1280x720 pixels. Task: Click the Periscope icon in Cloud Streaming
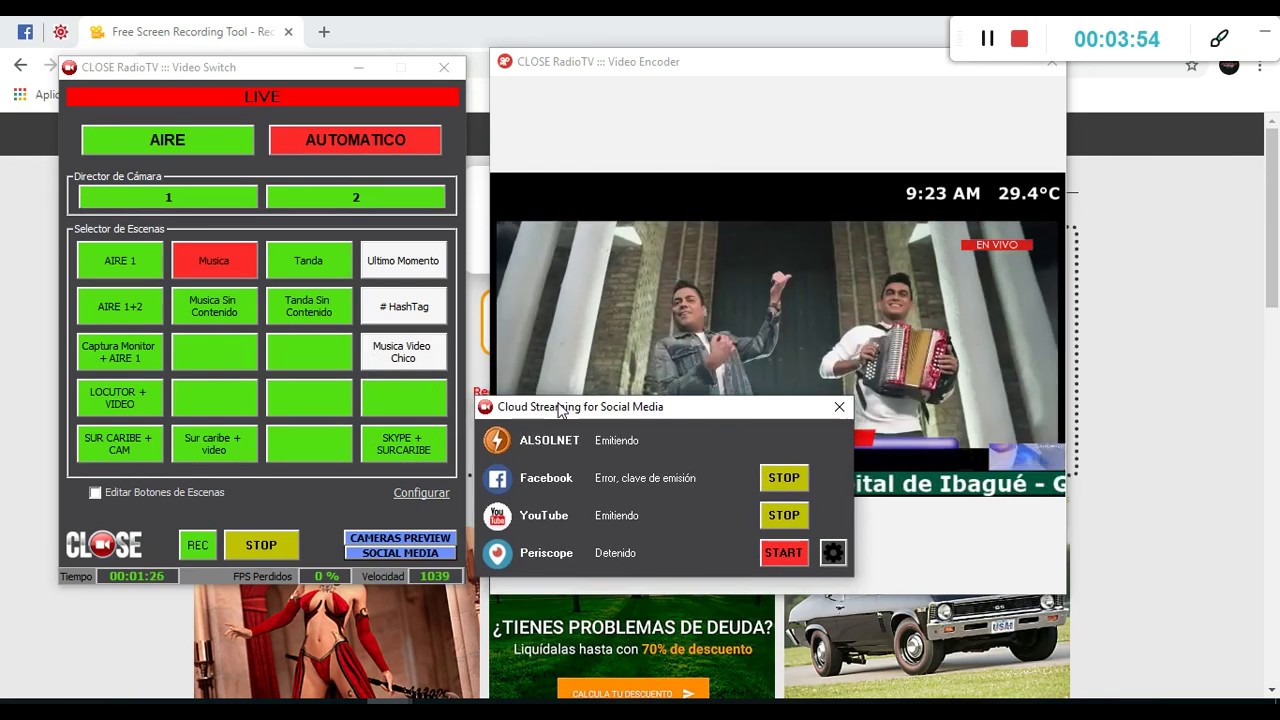[x=497, y=553]
